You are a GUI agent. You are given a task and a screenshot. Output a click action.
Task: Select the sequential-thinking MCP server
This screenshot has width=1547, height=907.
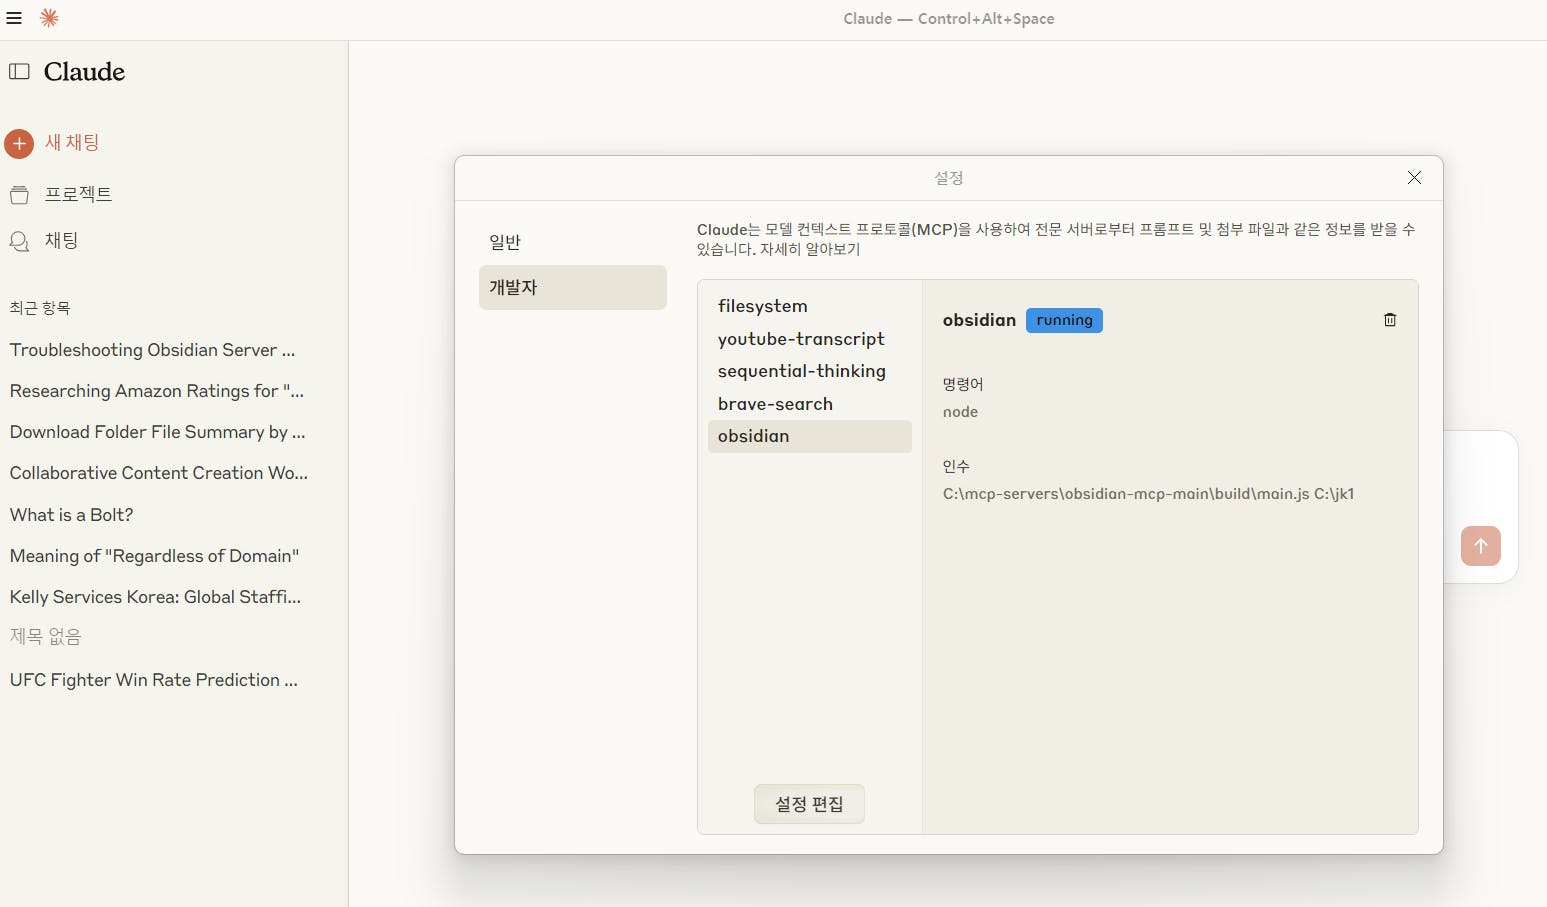[810, 371]
